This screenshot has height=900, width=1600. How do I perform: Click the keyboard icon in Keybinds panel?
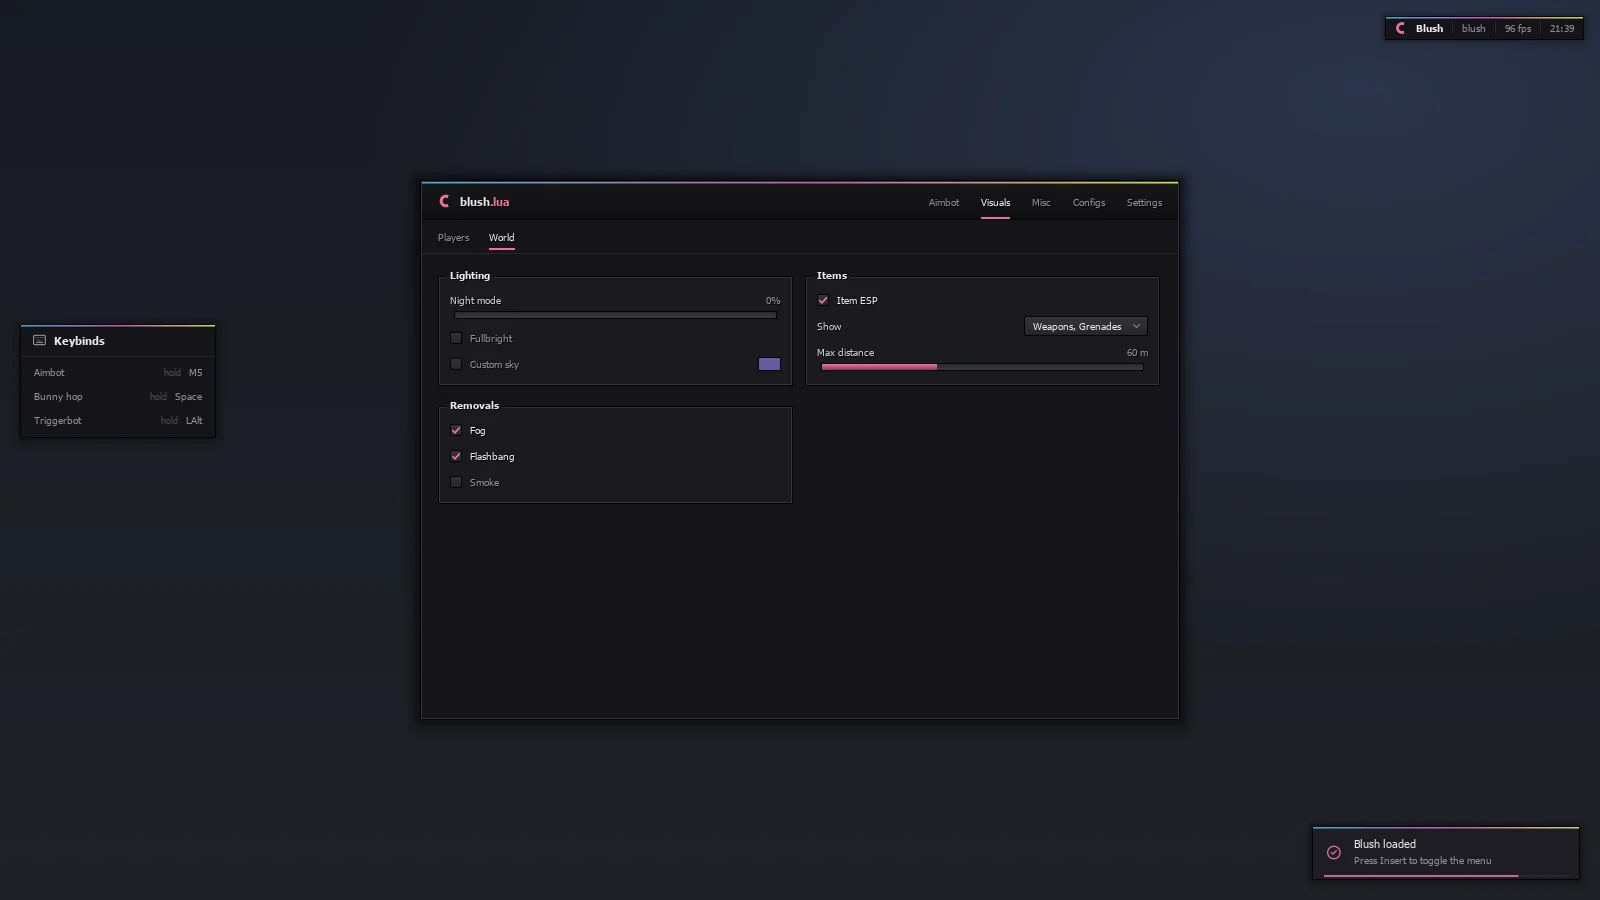[x=40, y=341]
